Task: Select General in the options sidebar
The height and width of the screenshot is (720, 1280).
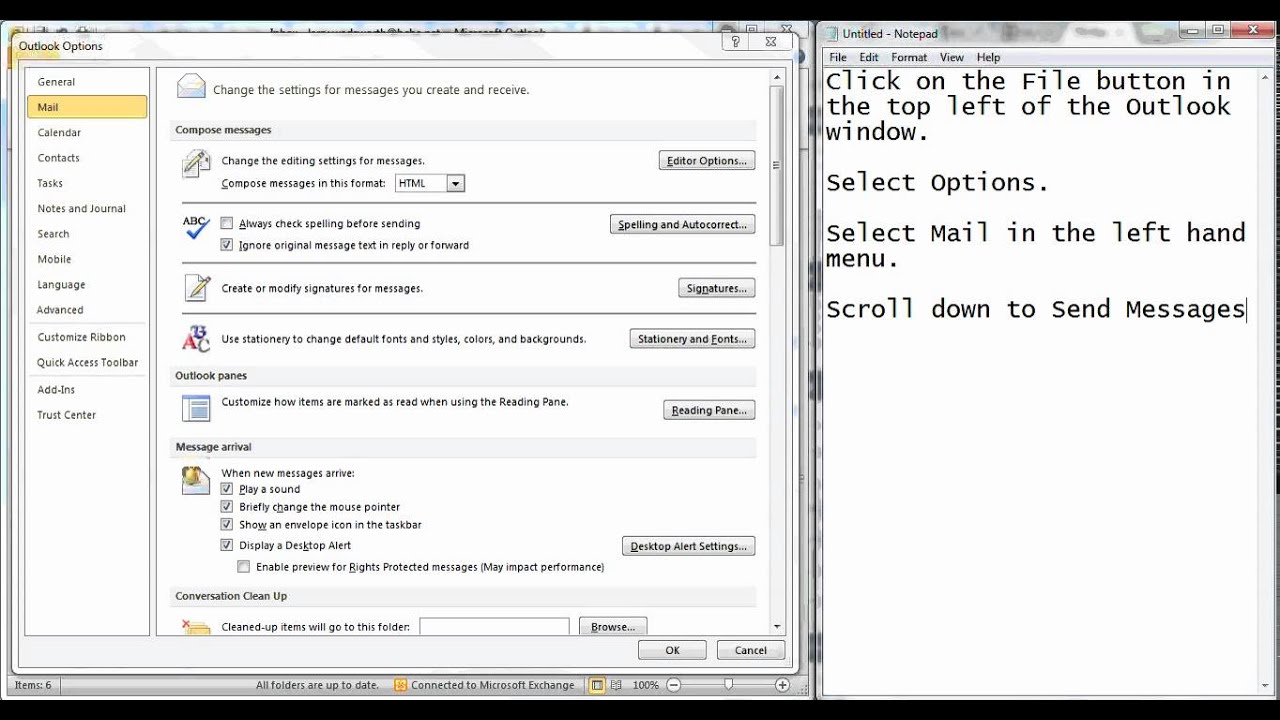Action: point(87,82)
